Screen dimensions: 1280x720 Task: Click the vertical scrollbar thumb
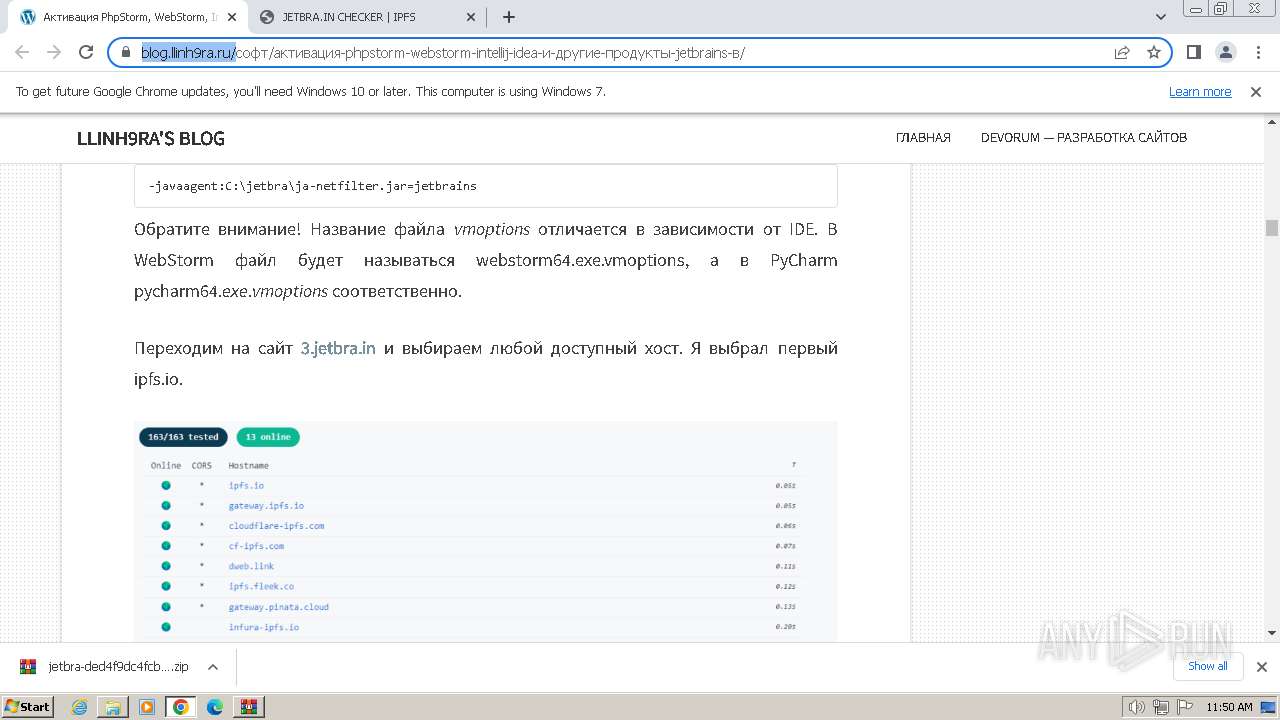(1272, 228)
